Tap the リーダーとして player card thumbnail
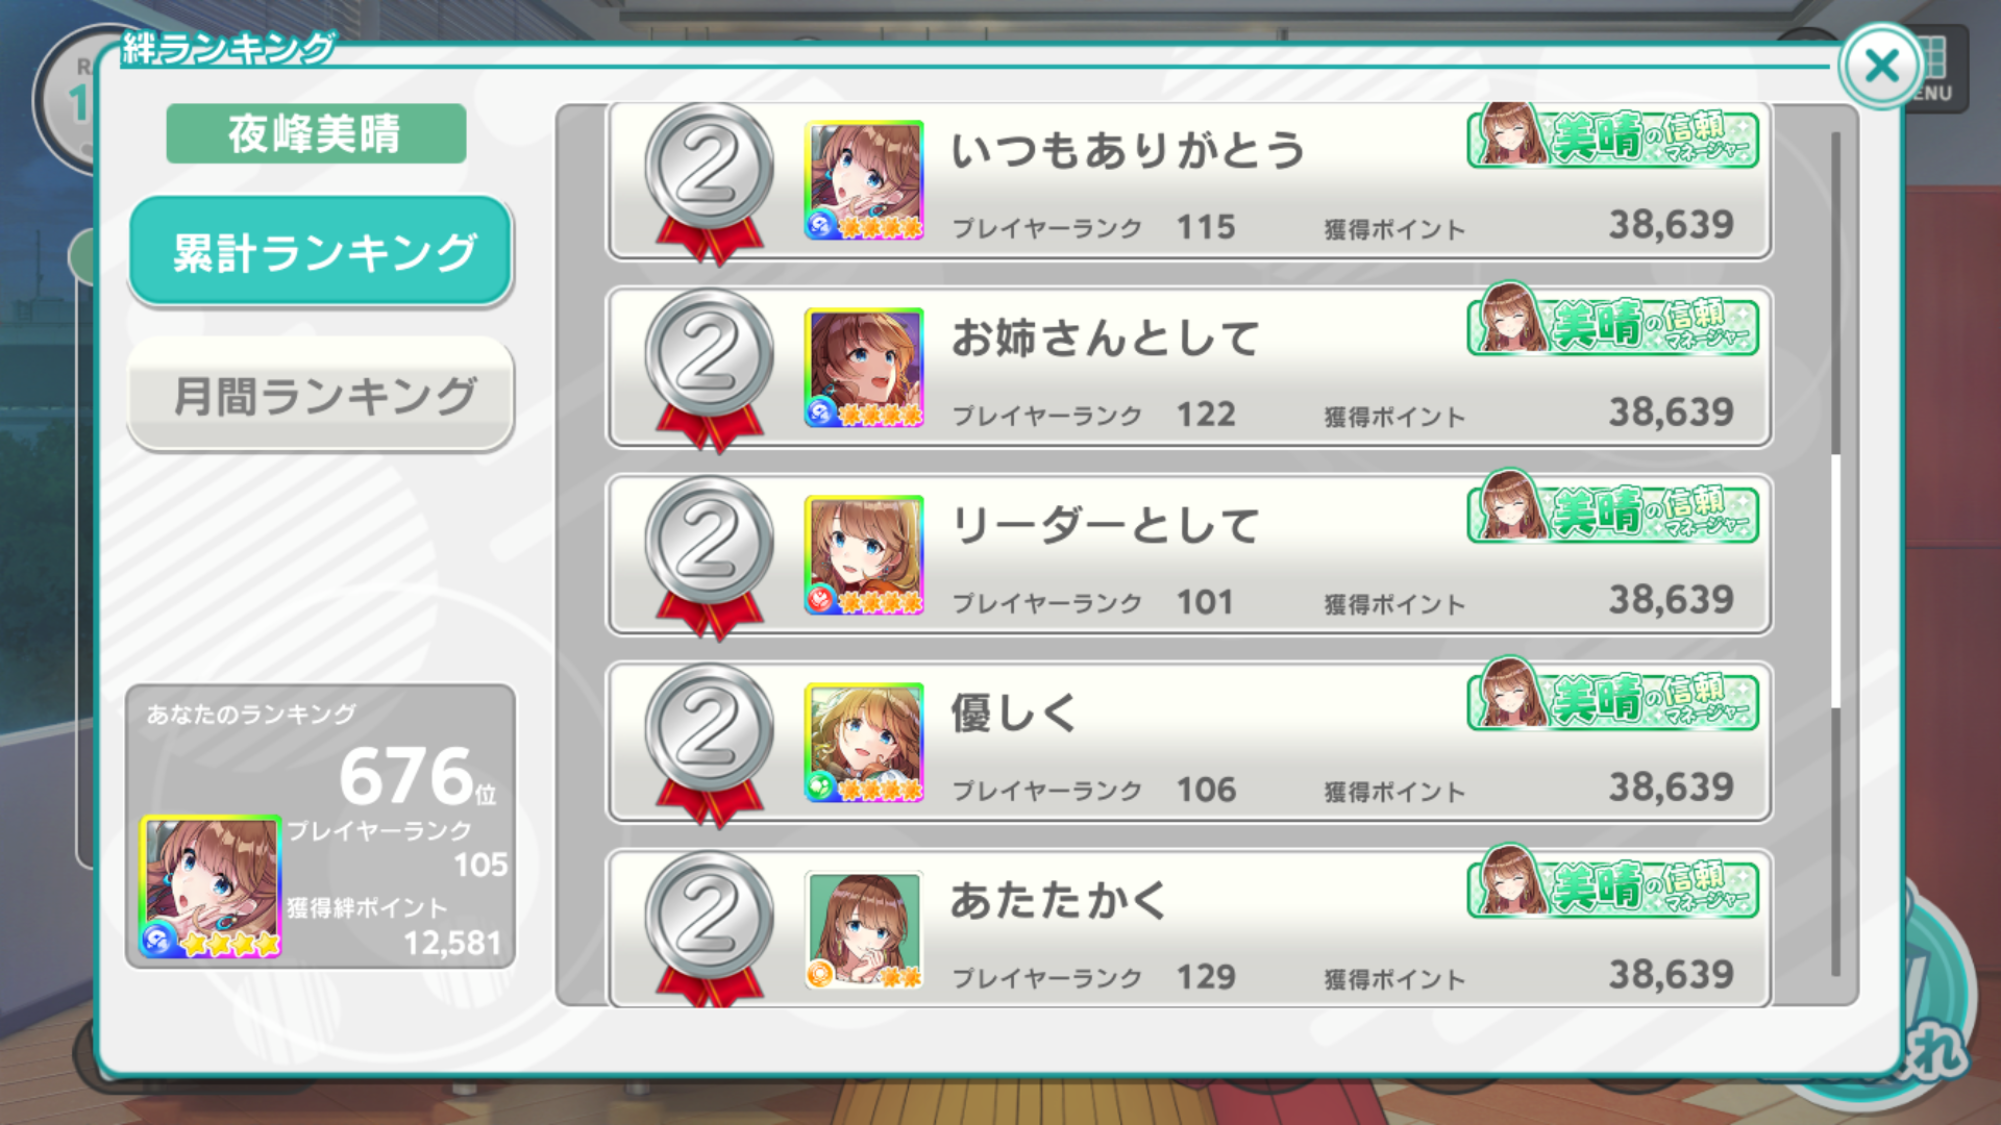This screenshot has width=2001, height=1125. tap(865, 555)
